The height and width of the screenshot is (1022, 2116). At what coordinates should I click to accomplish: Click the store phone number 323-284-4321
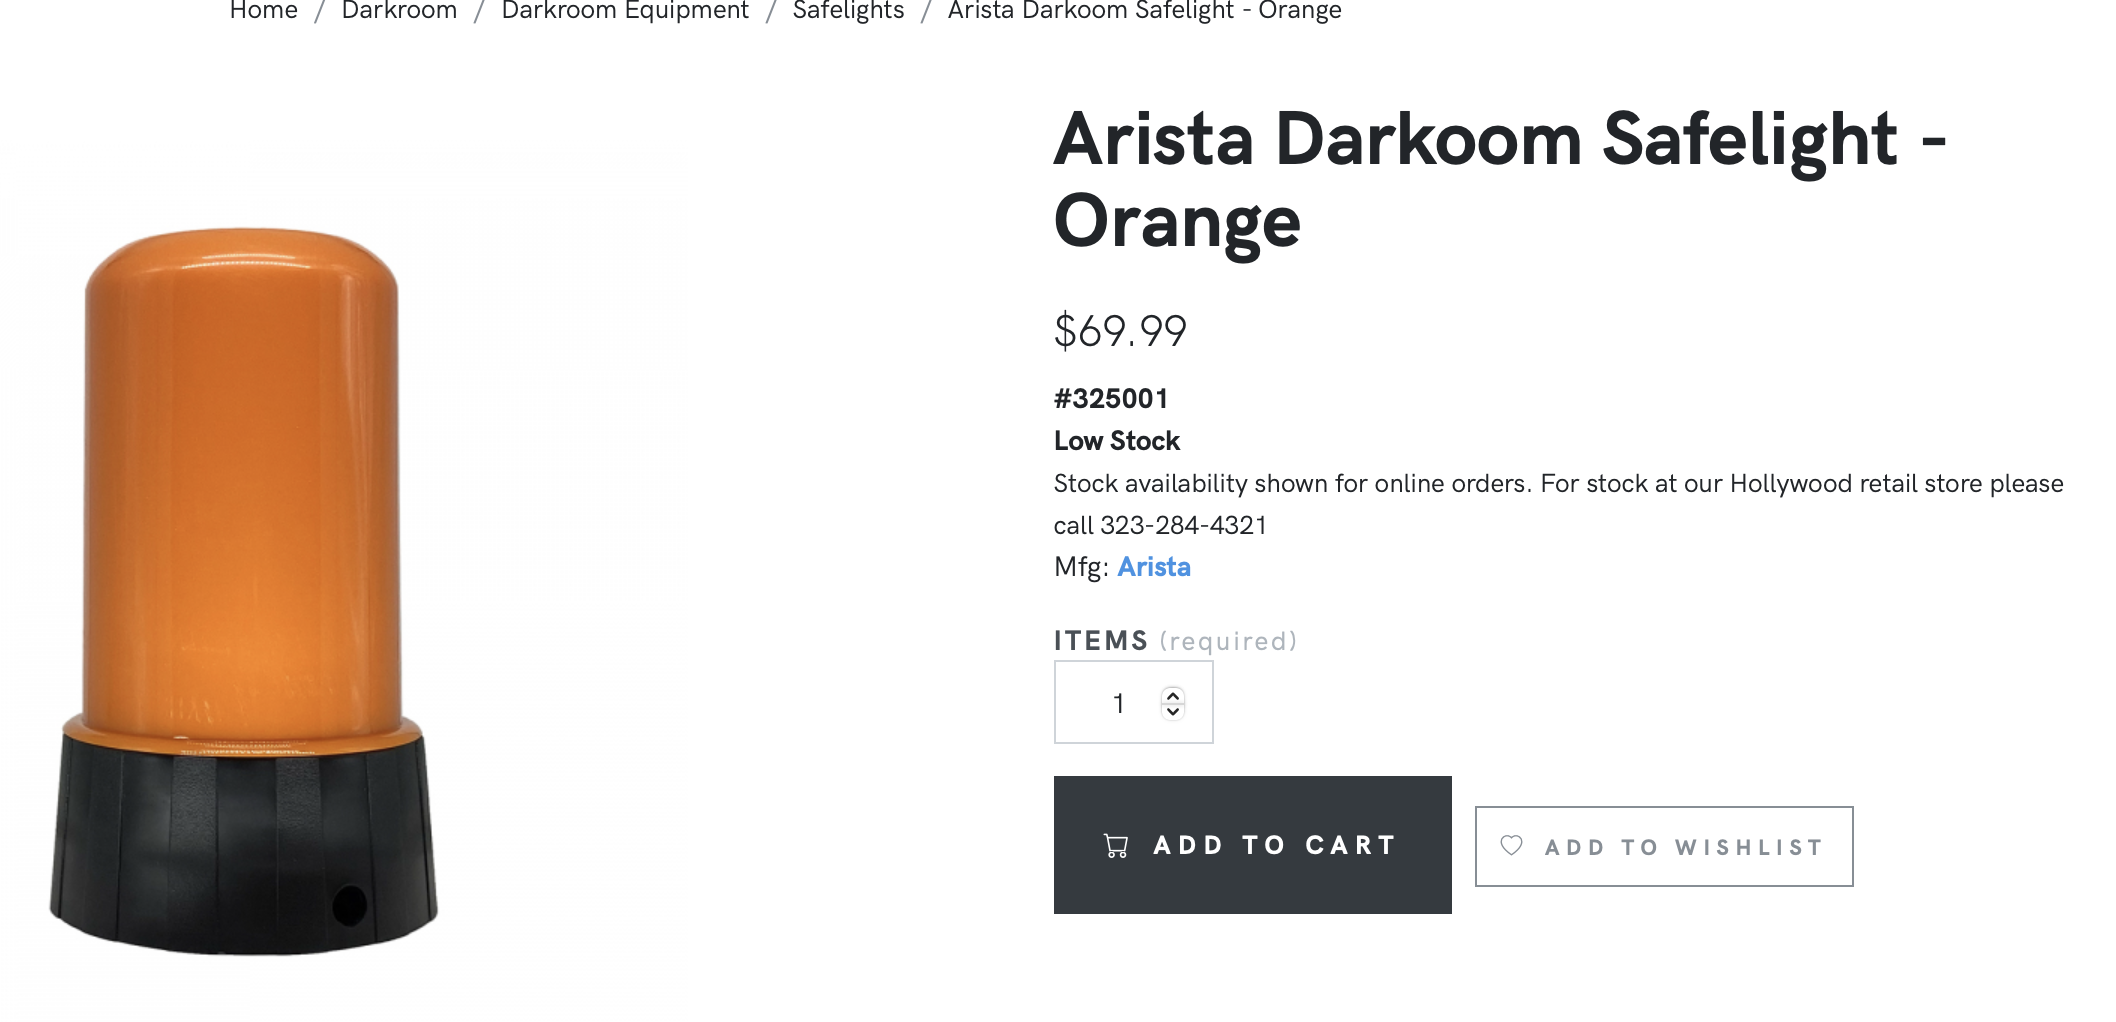tap(1183, 525)
